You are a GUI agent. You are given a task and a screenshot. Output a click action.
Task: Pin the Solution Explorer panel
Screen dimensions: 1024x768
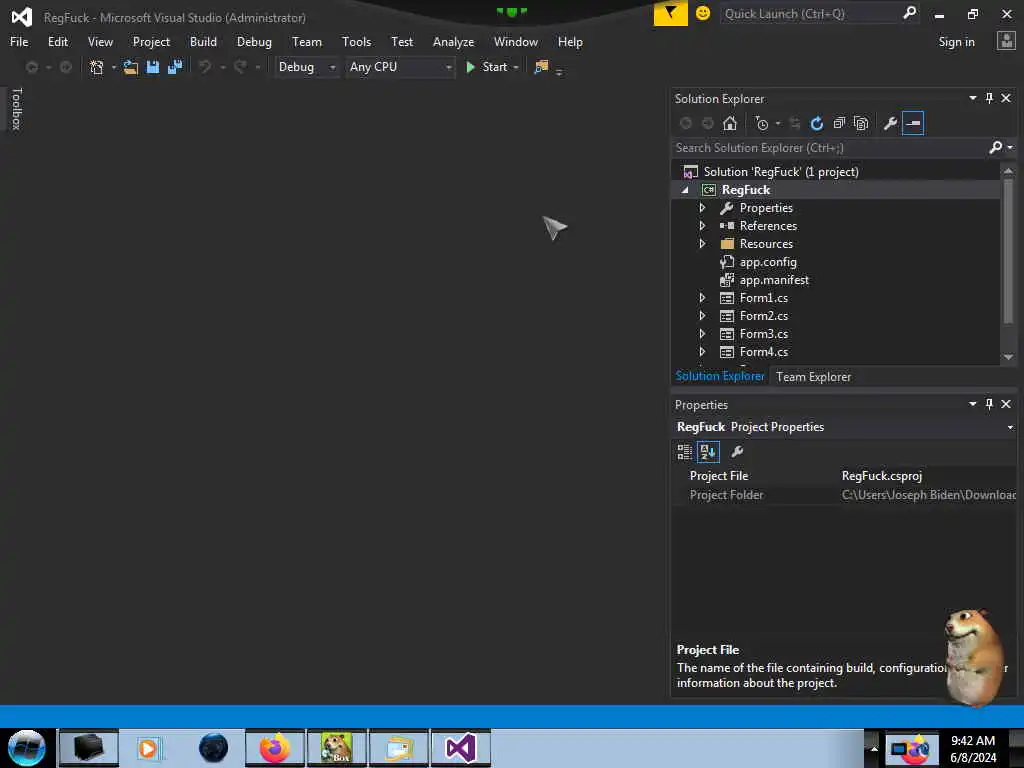coord(989,98)
